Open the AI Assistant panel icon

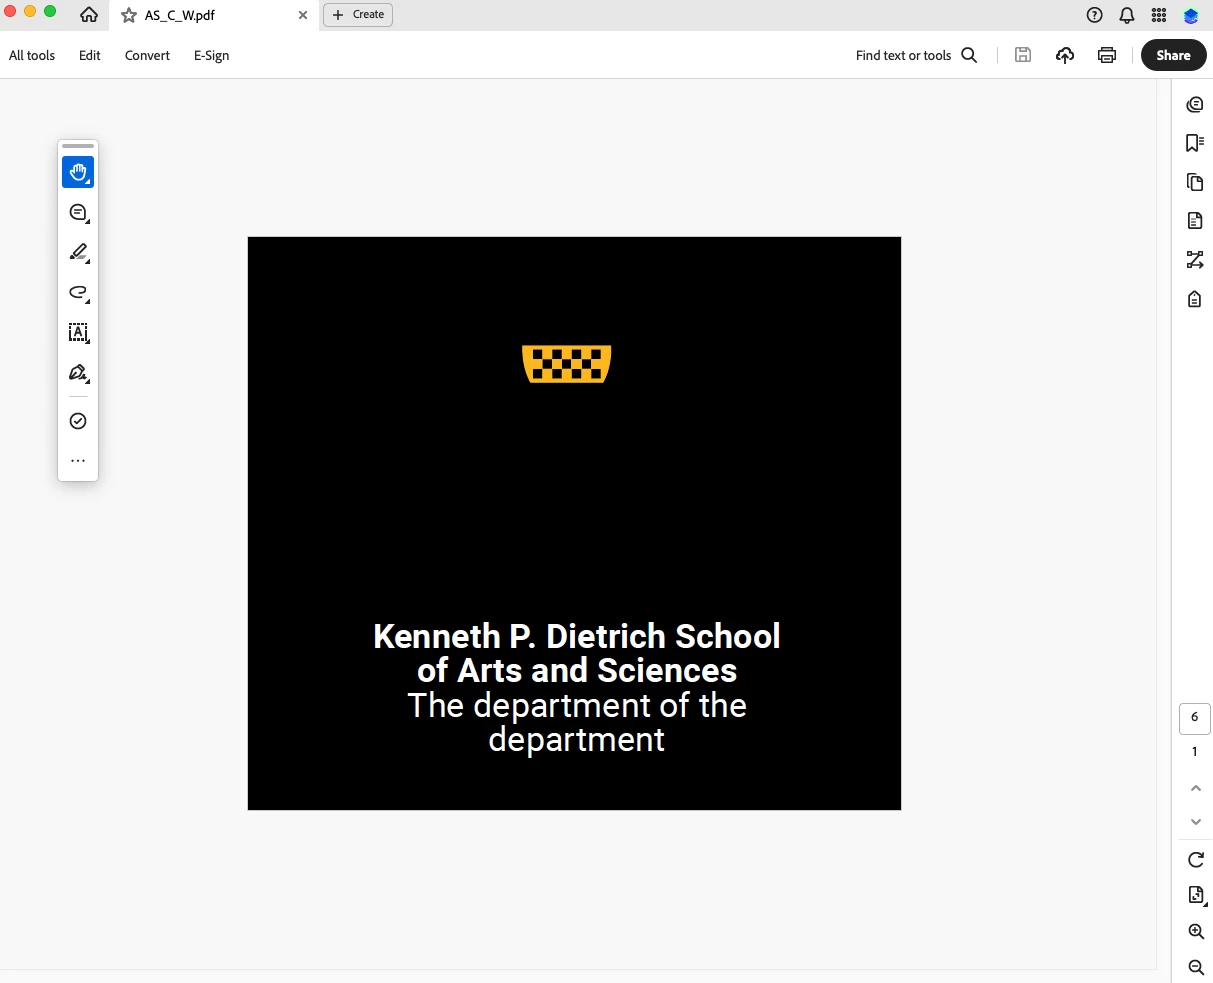(x=1194, y=105)
